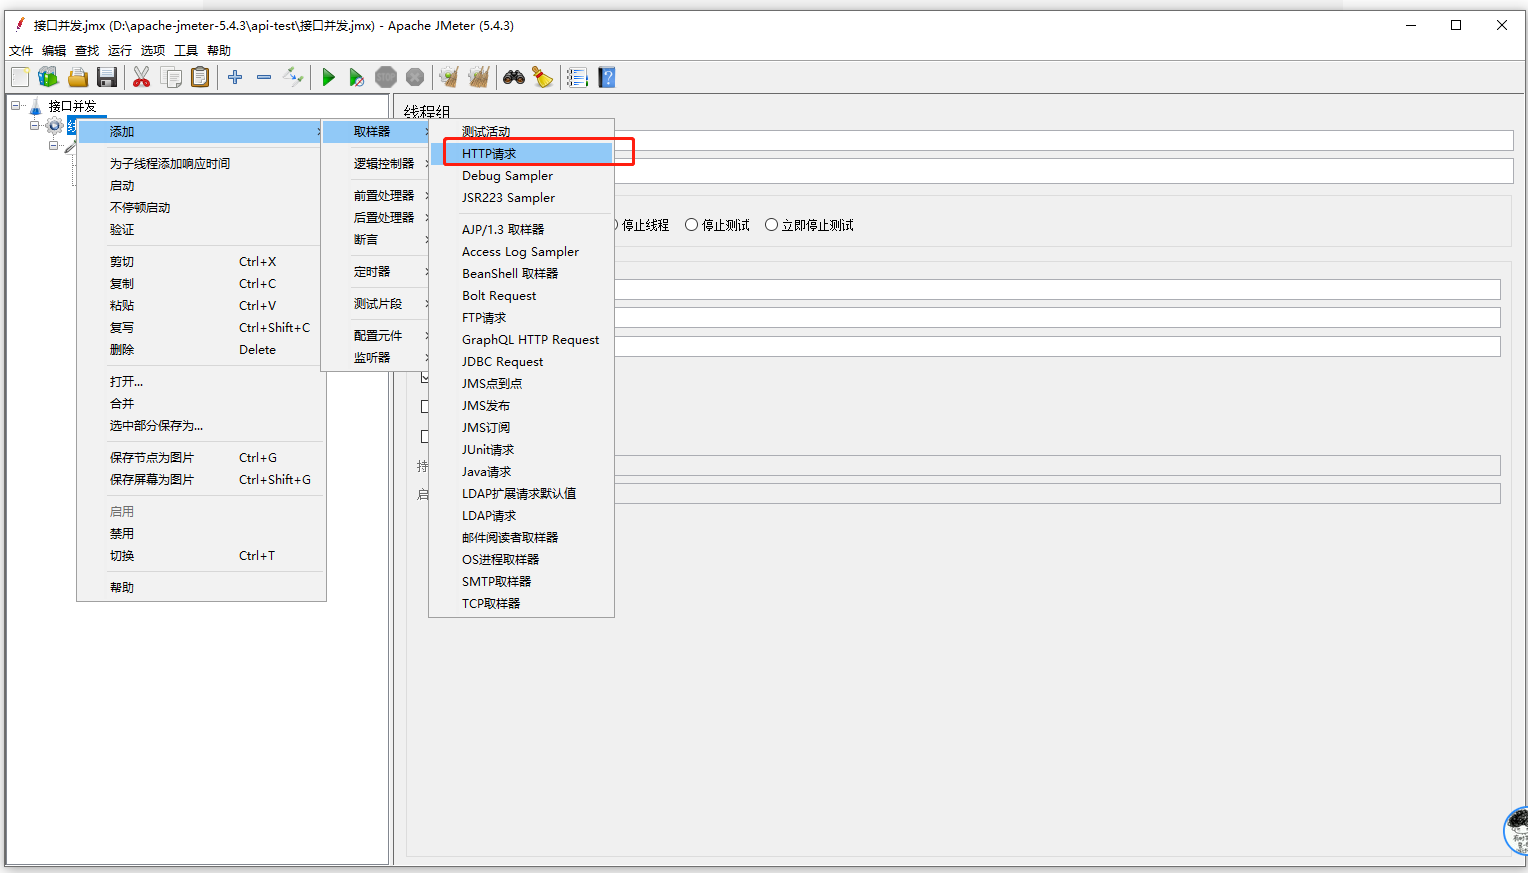The width and height of the screenshot is (1528, 873).
Task: Select GraphQL HTTP Request entry
Action: [521, 339]
